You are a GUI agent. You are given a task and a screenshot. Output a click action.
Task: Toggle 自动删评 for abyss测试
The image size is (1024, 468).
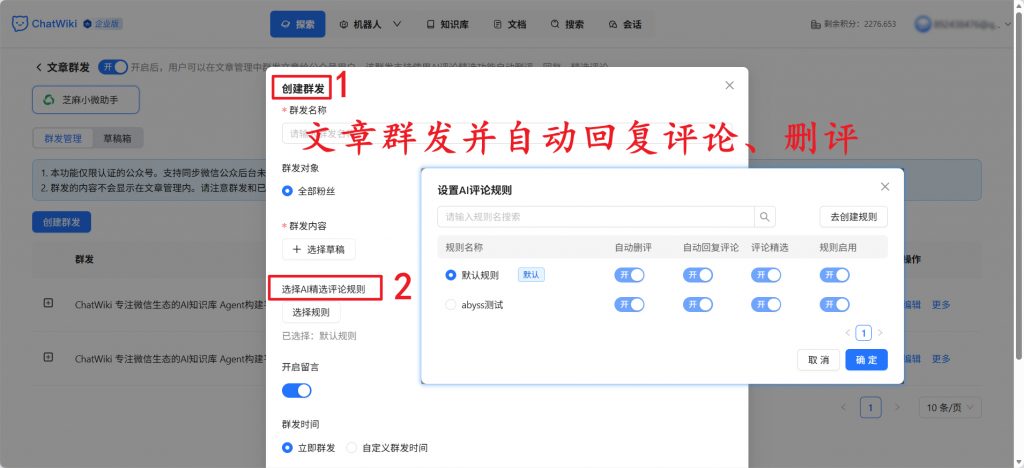click(x=629, y=304)
